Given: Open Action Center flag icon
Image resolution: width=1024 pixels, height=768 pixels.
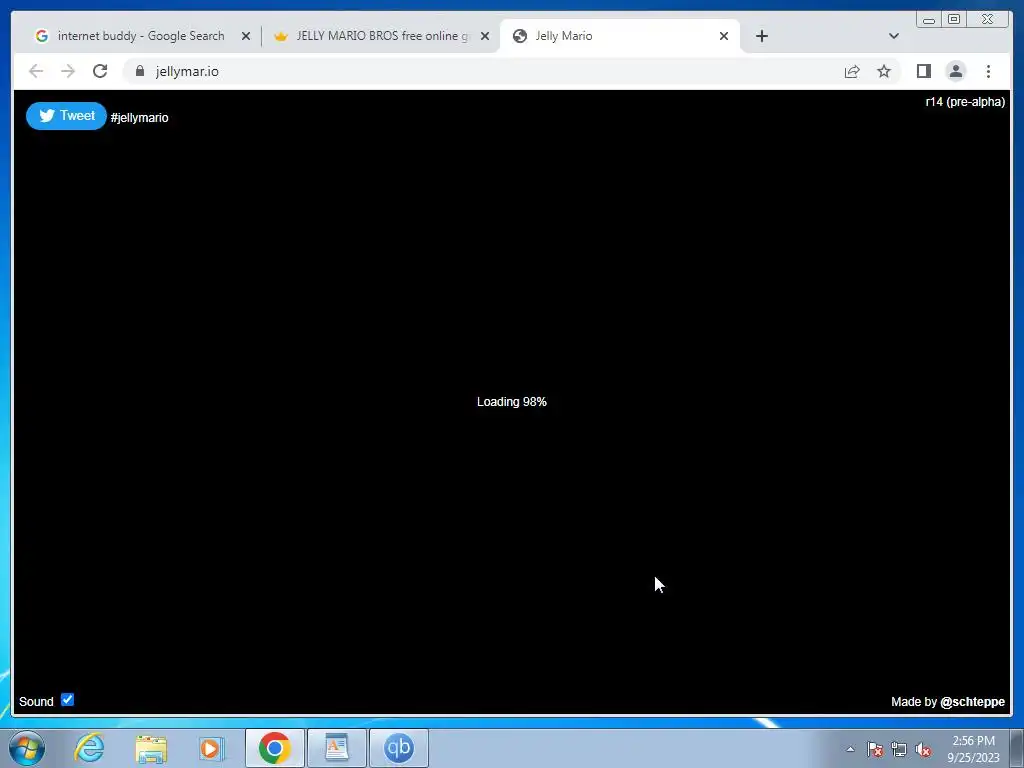Looking at the screenshot, I should tap(875, 749).
